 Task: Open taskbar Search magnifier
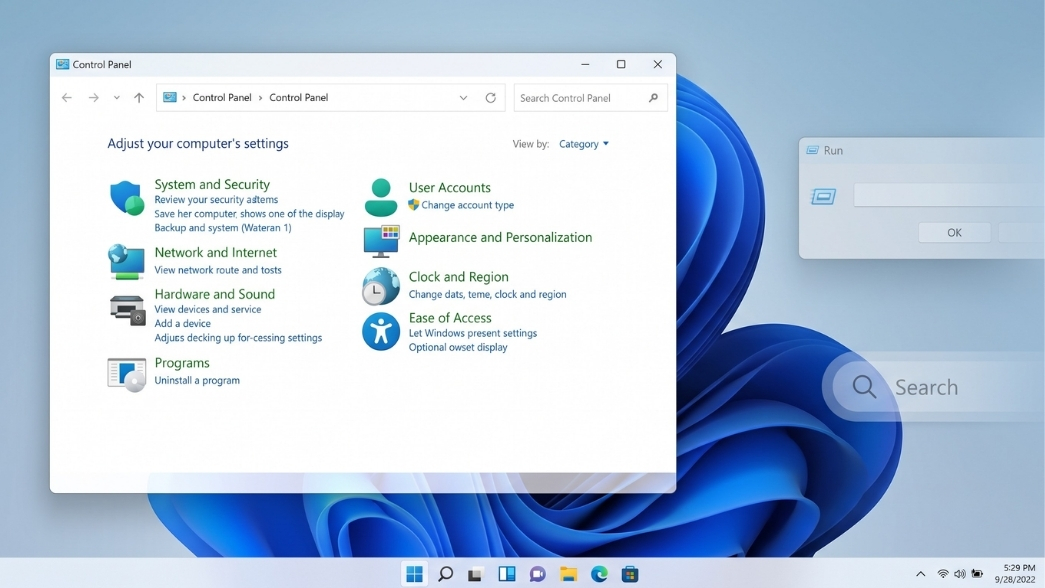pyautogui.click(x=445, y=573)
